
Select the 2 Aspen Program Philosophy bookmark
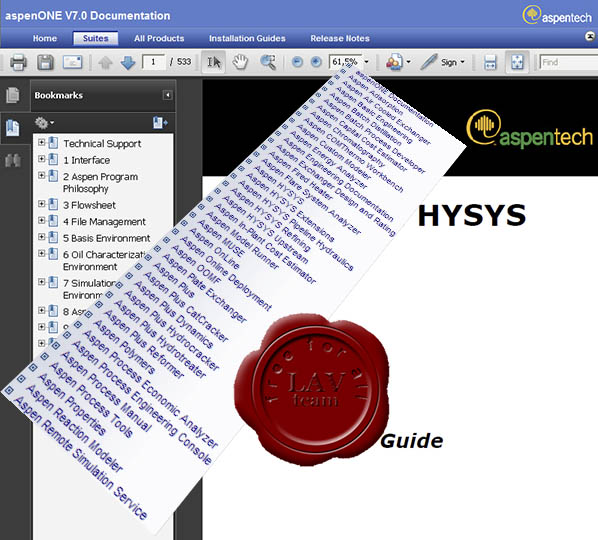click(x=100, y=183)
